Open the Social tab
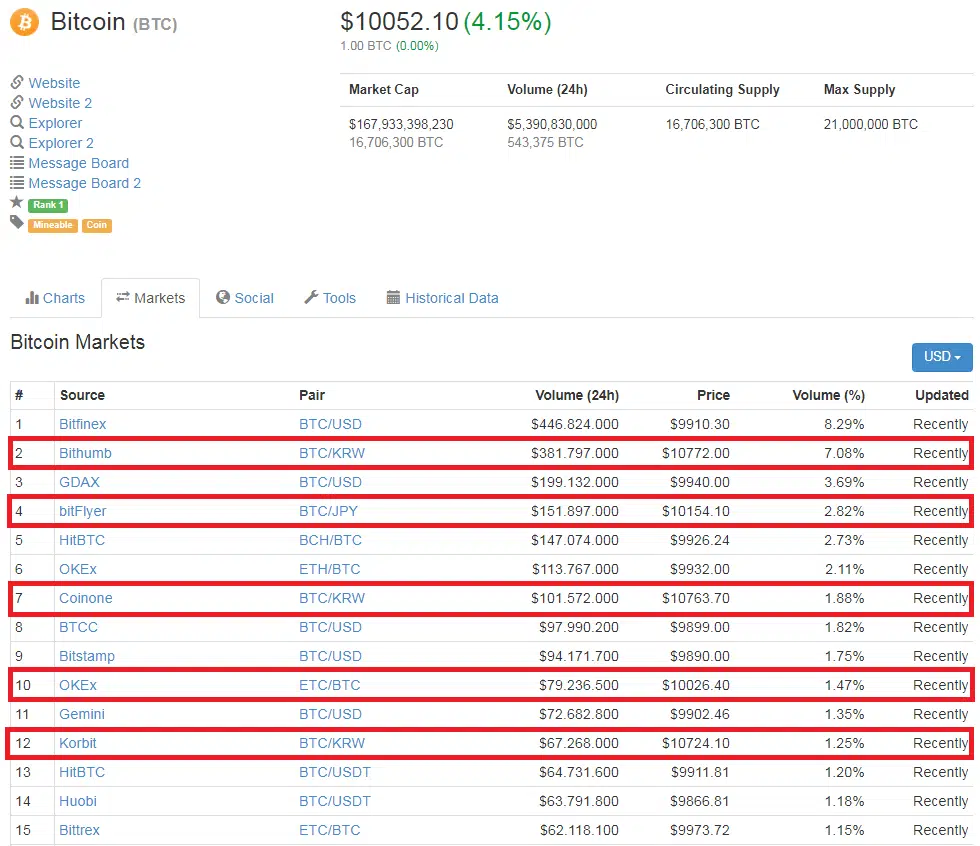The image size is (980, 846). [245, 298]
